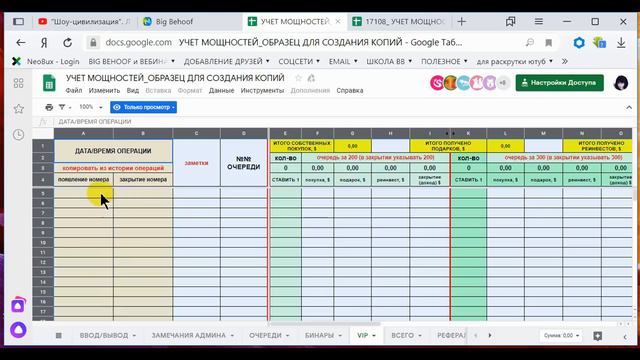Expand the ПОЛЕЗНОЕ bookmarks folder

point(444,61)
